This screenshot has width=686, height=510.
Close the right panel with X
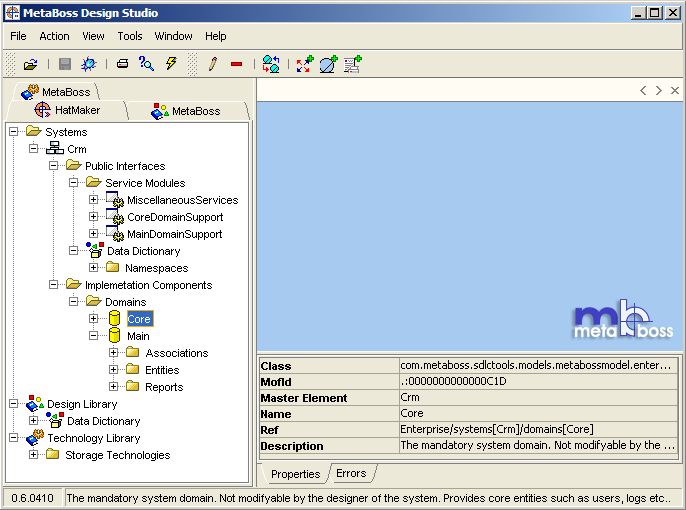[x=675, y=91]
